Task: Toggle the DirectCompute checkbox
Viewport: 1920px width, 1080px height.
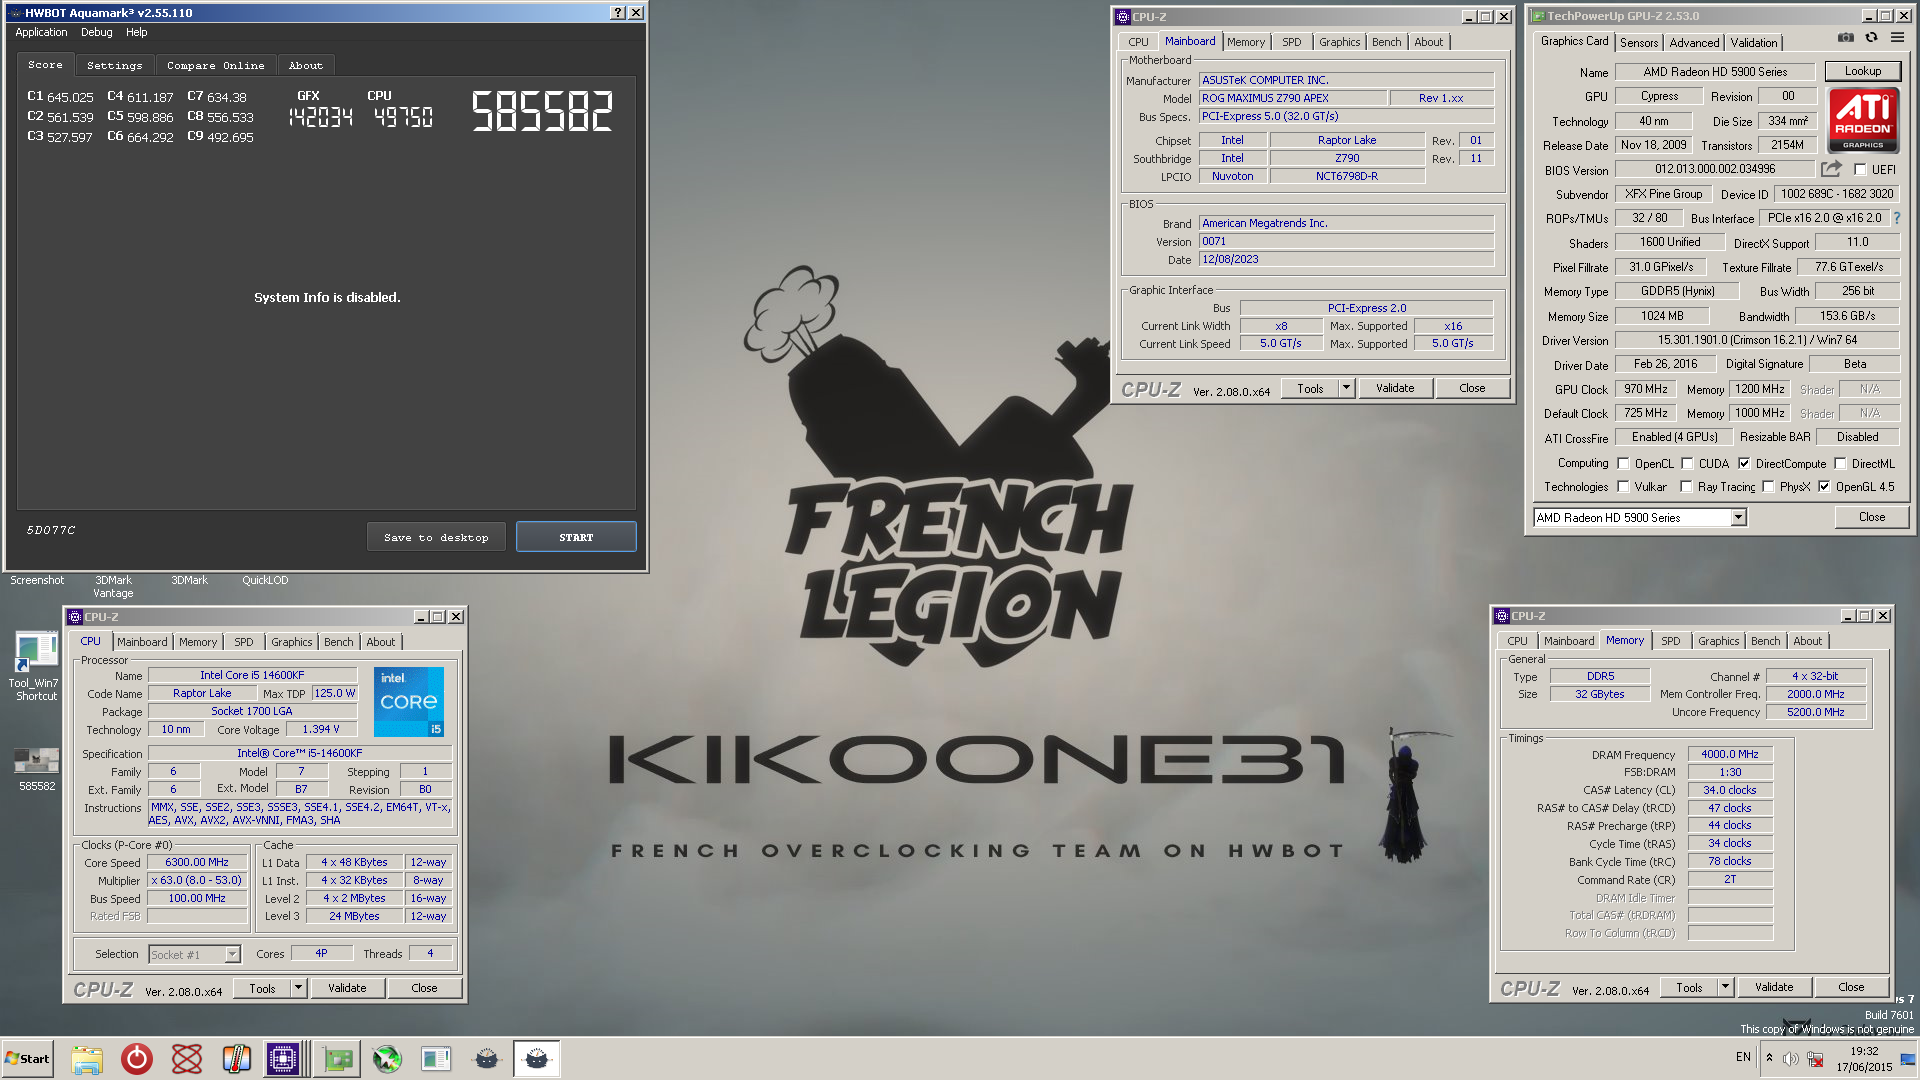Action: (1744, 464)
